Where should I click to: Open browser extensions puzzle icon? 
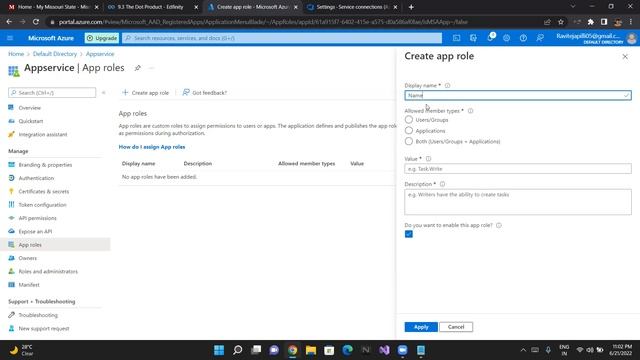click(590, 22)
